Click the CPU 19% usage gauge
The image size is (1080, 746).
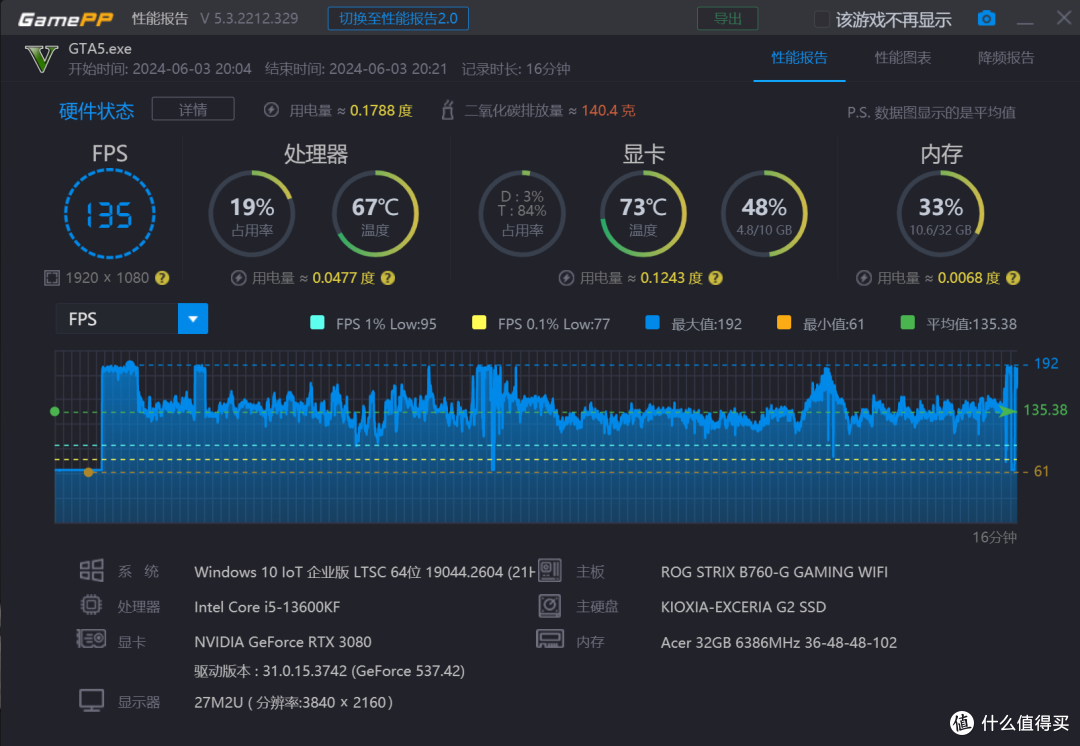252,214
